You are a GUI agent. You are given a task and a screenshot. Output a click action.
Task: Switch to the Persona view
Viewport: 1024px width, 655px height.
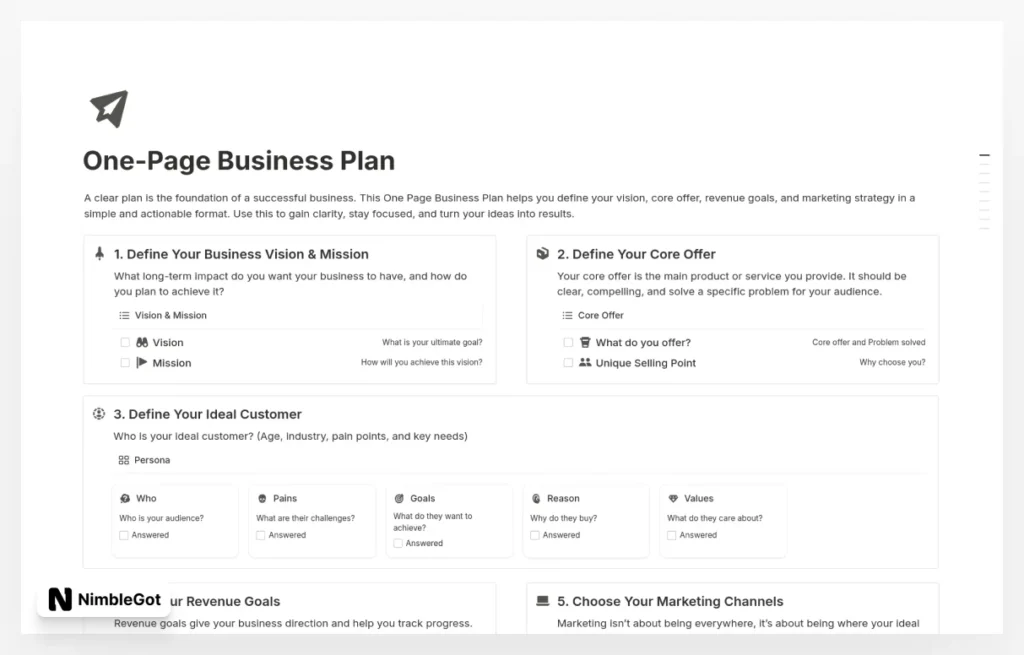tap(143, 460)
